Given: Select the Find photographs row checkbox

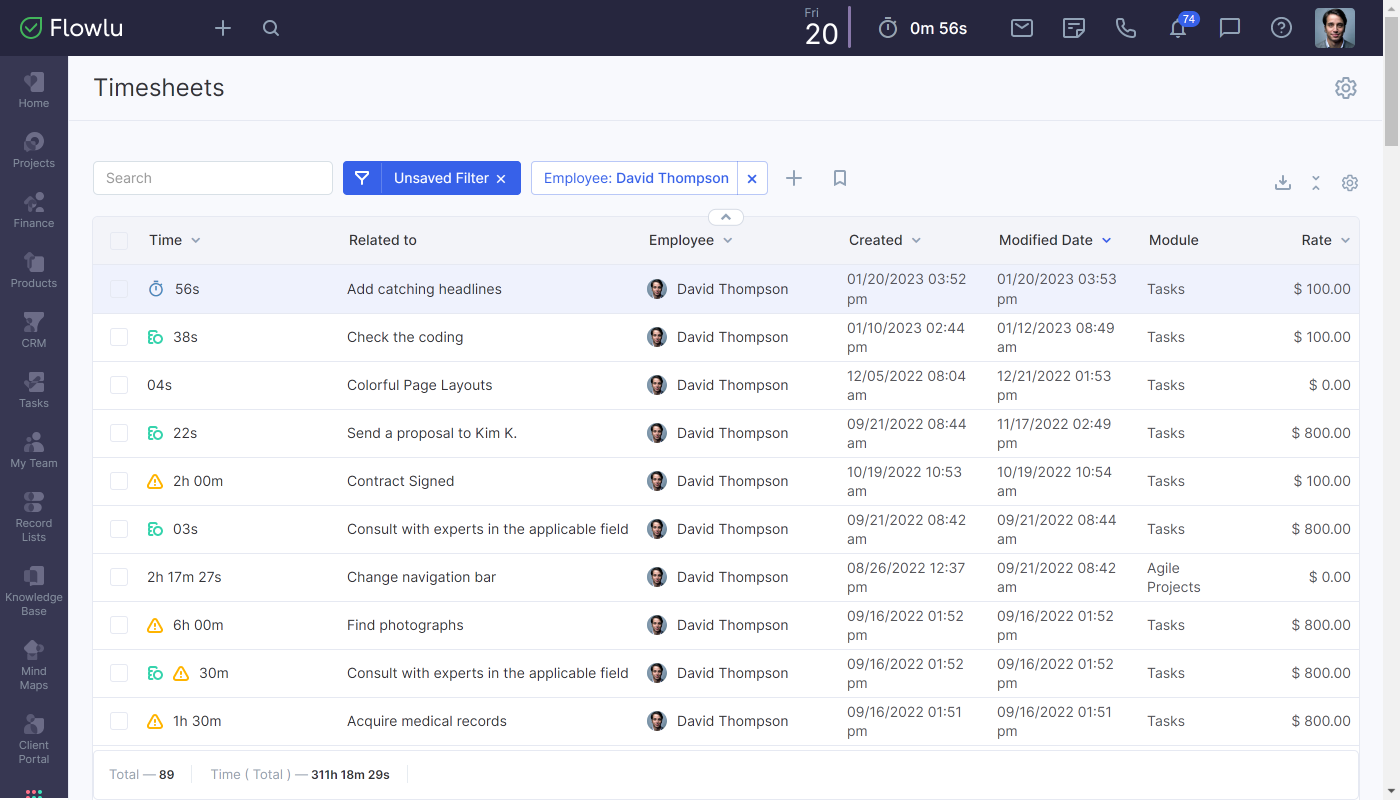Looking at the screenshot, I should tap(119, 625).
